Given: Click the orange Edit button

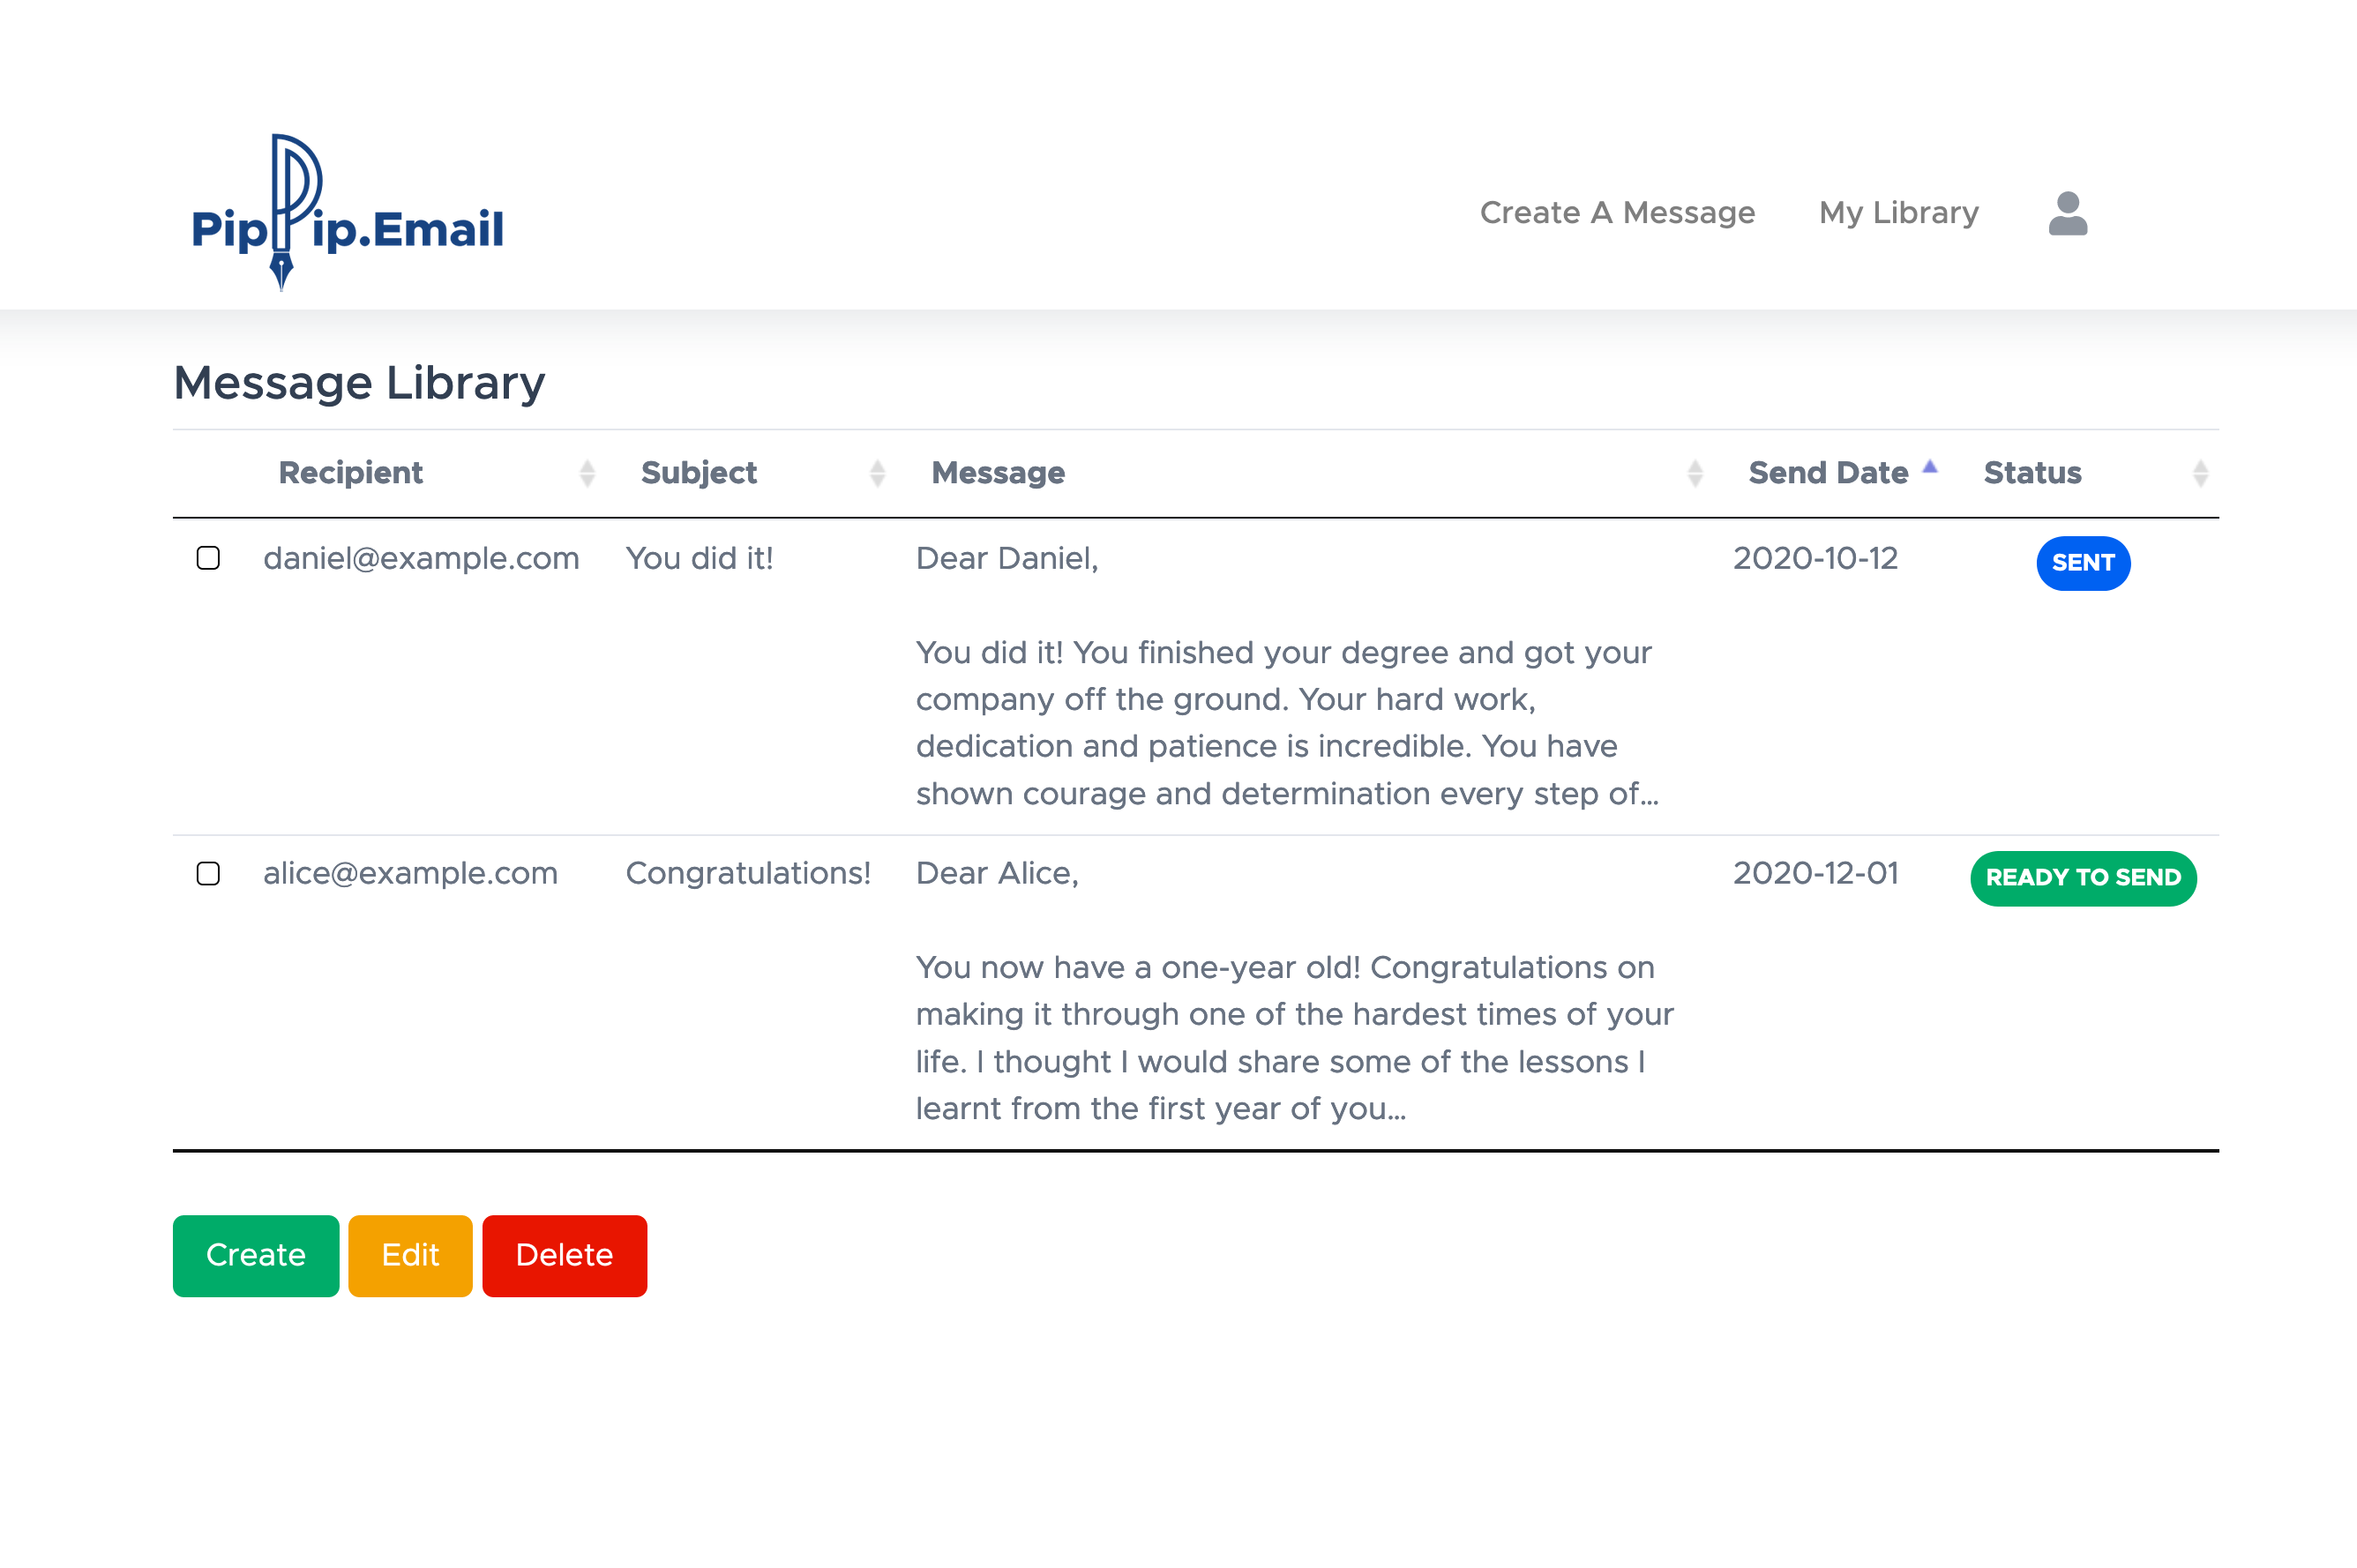Looking at the screenshot, I should (410, 1255).
